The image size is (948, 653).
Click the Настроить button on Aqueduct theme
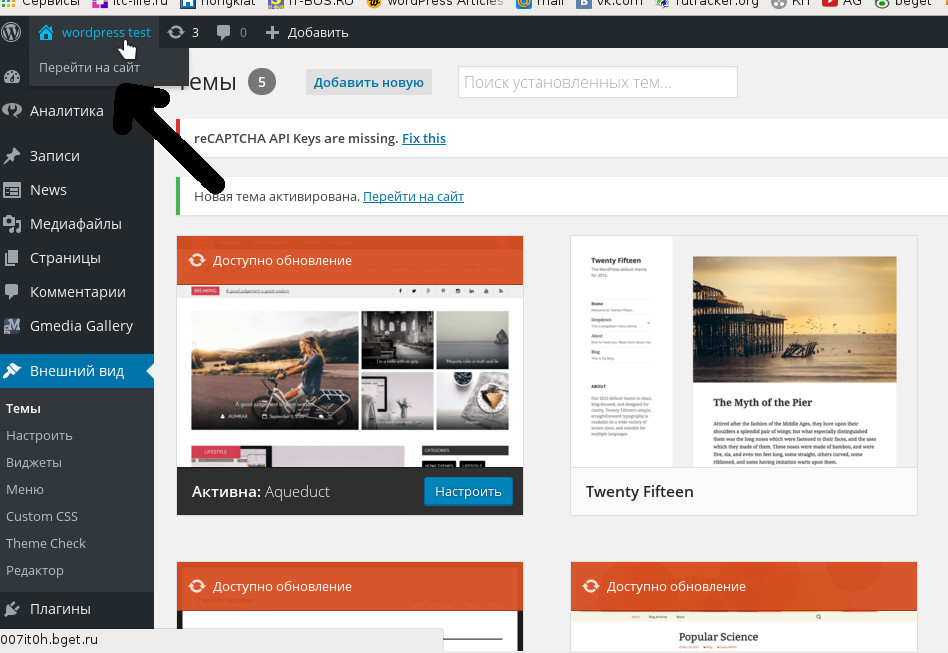pyautogui.click(x=468, y=492)
